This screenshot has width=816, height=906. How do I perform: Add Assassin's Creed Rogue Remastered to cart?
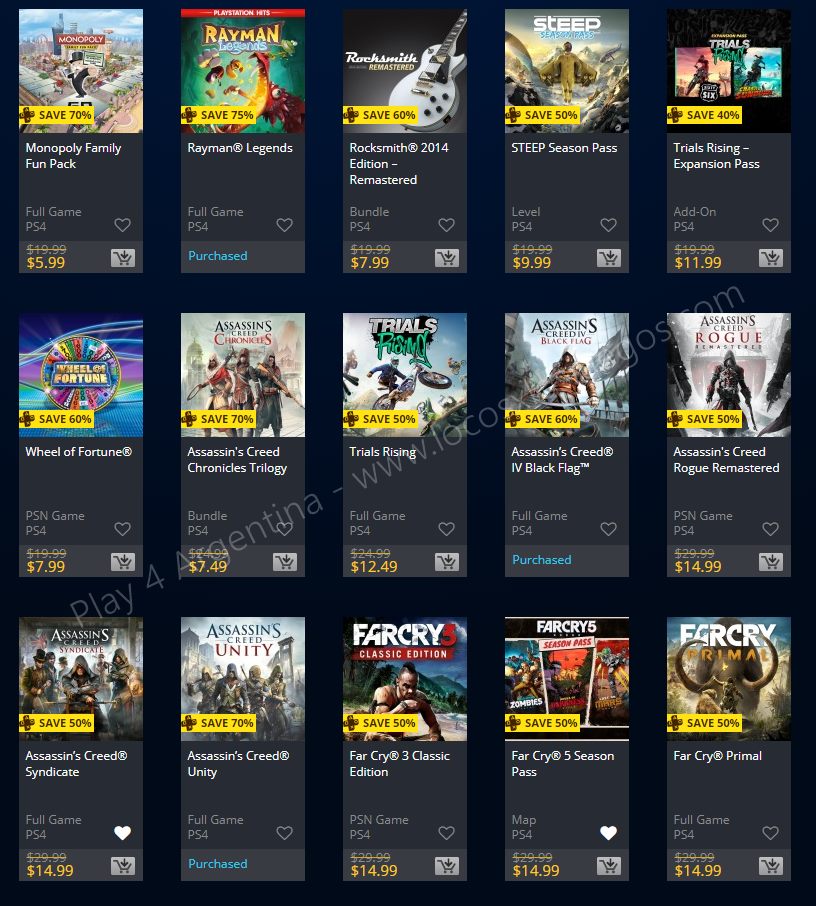(x=771, y=562)
